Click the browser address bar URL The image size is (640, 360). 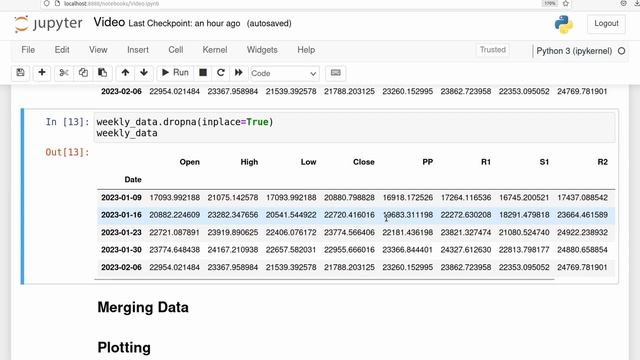[111, 3]
